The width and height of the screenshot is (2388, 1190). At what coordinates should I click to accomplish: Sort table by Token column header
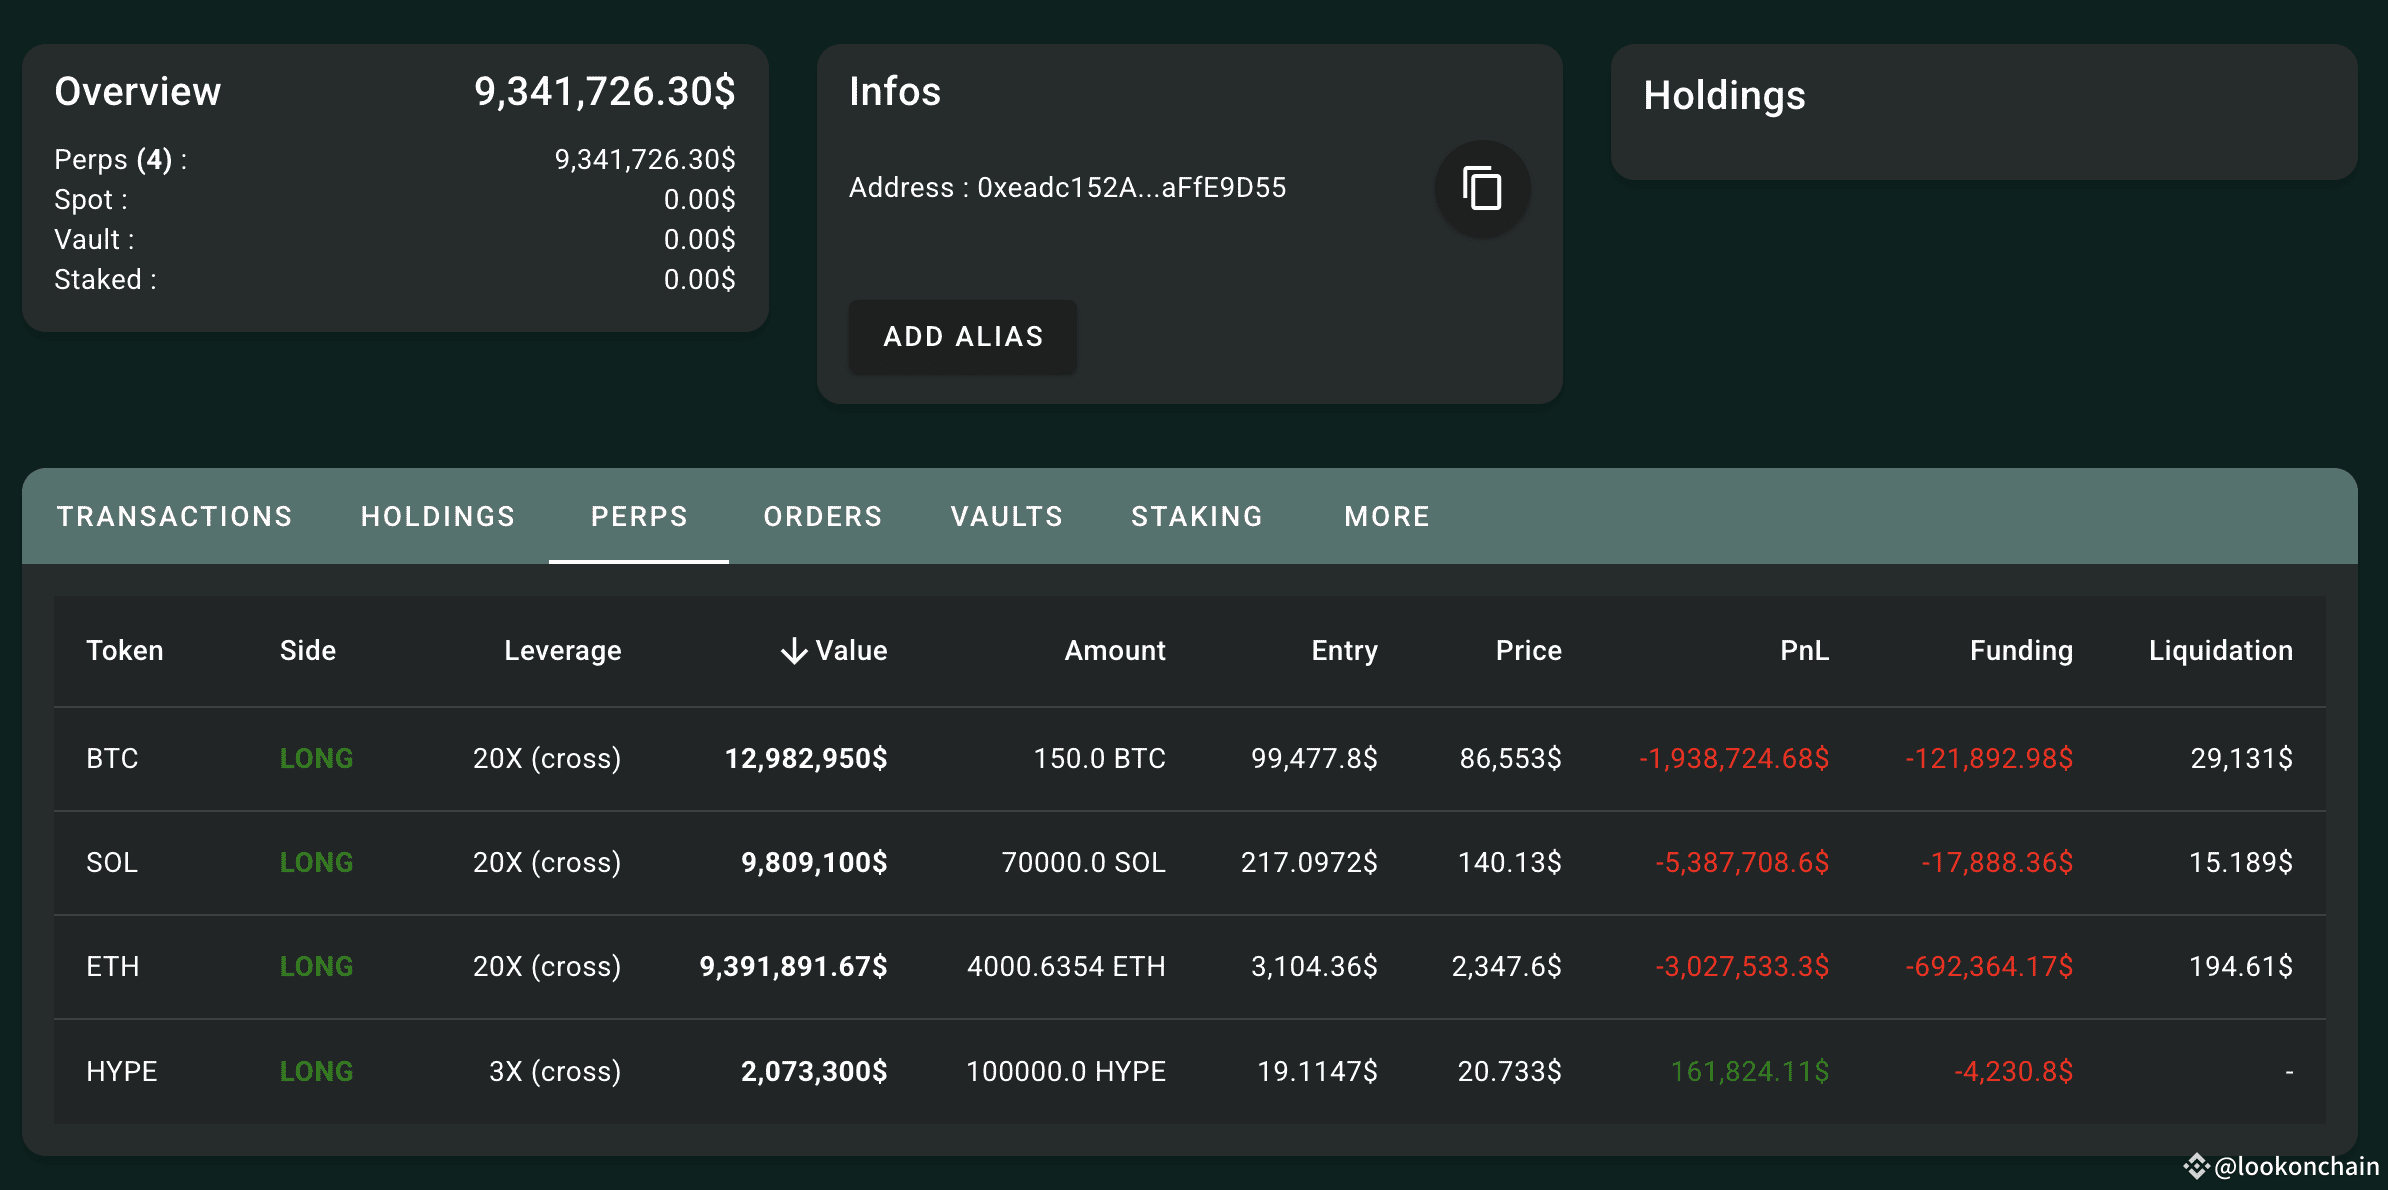[124, 651]
